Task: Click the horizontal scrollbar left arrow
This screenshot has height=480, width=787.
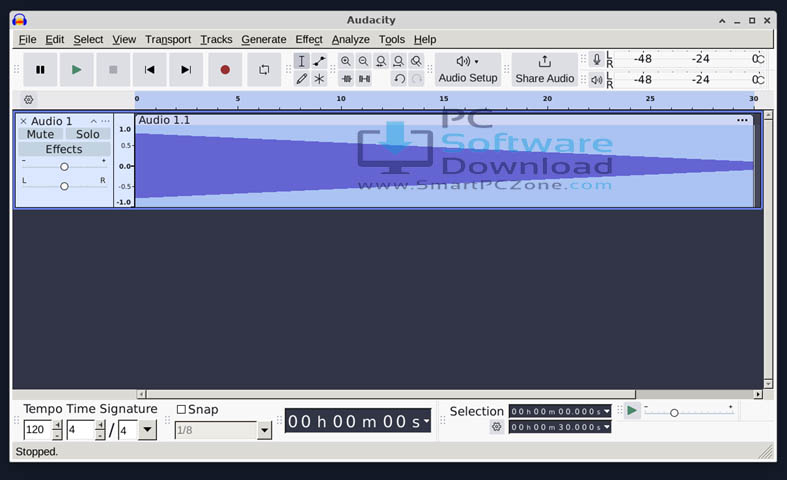Action: tap(142, 394)
